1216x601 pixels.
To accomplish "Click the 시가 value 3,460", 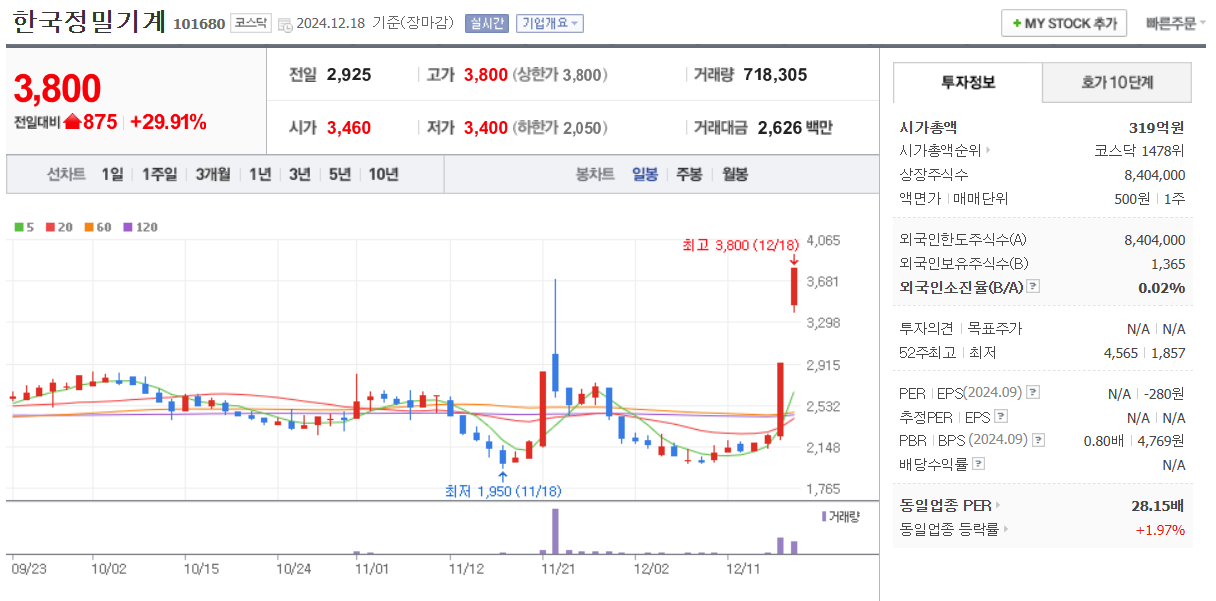I will click(349, 127).
